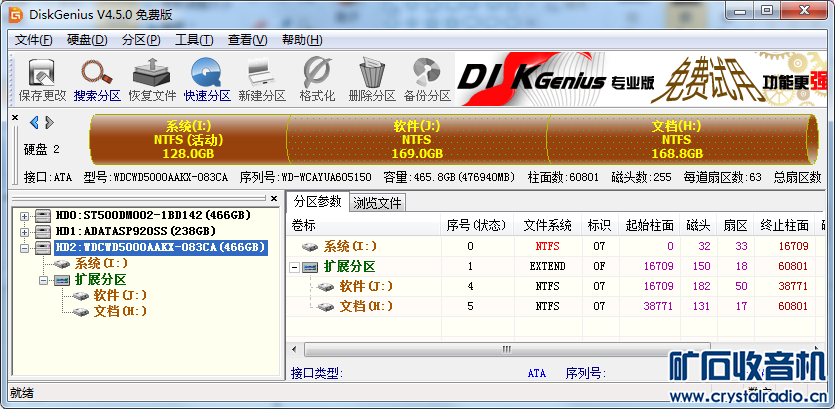
Task: Open the 硬盘(D) menu
Action: (x=87, y=40)
